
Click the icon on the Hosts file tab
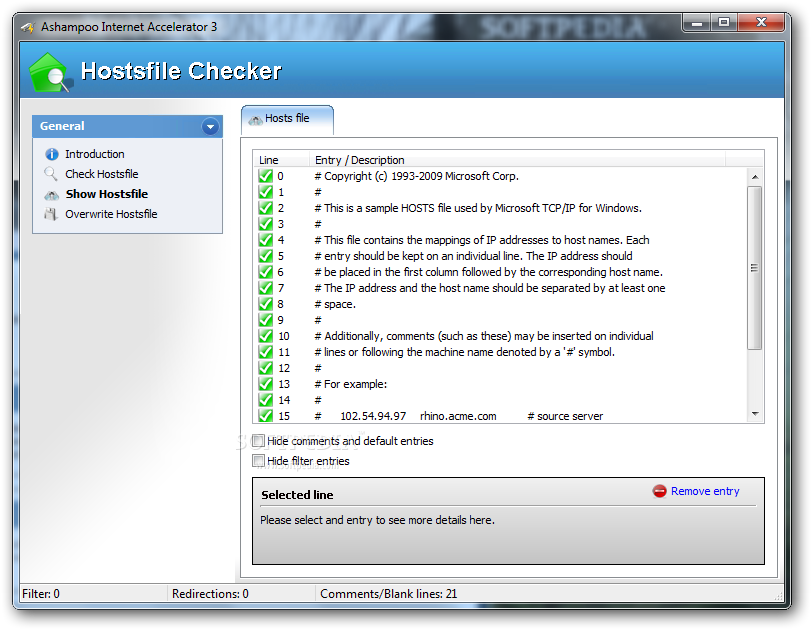[256, 120]
